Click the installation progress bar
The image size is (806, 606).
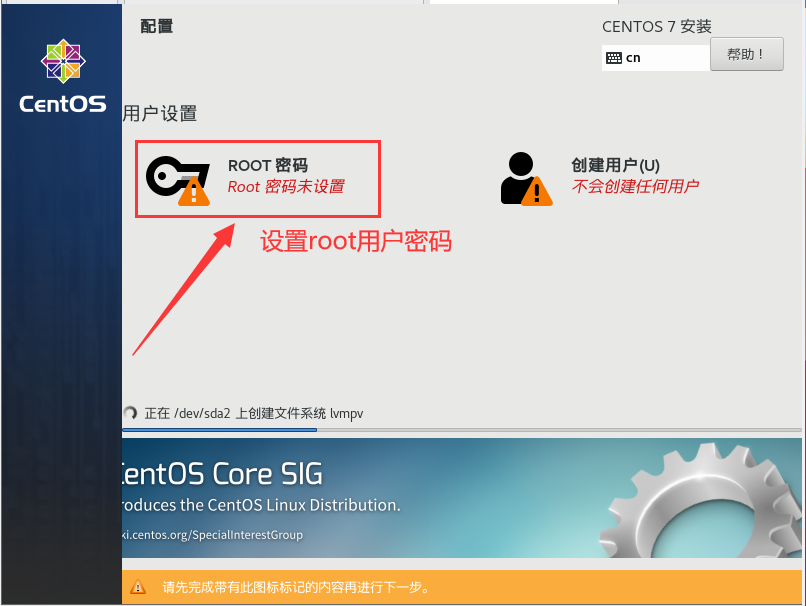[x=300, y=430]
